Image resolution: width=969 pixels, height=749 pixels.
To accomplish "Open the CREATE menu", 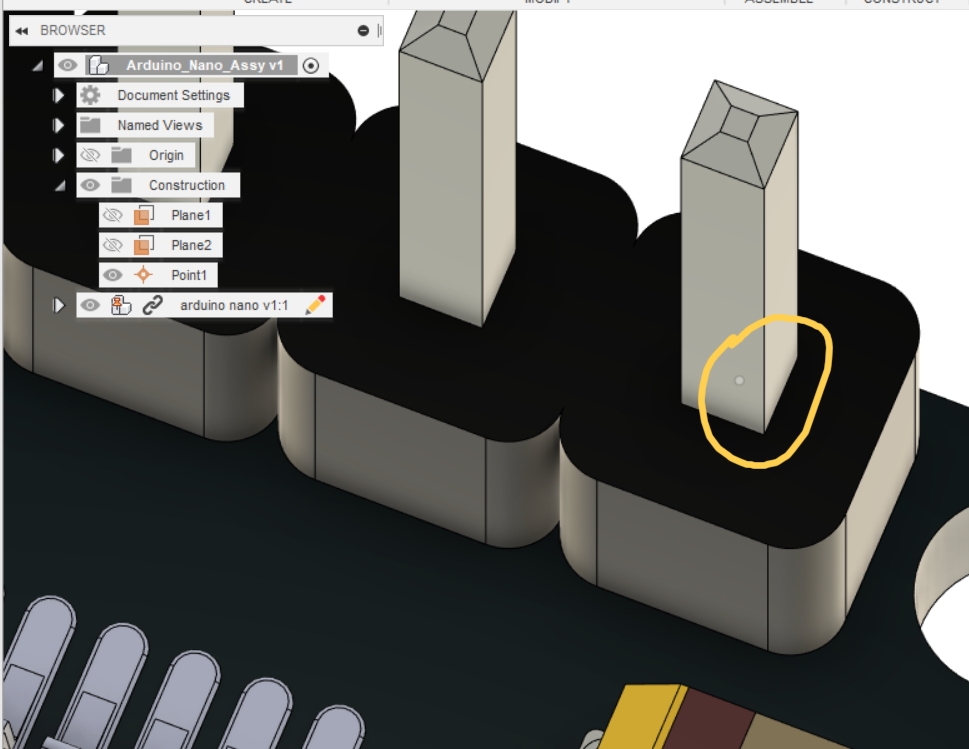I will click(265, 3).
